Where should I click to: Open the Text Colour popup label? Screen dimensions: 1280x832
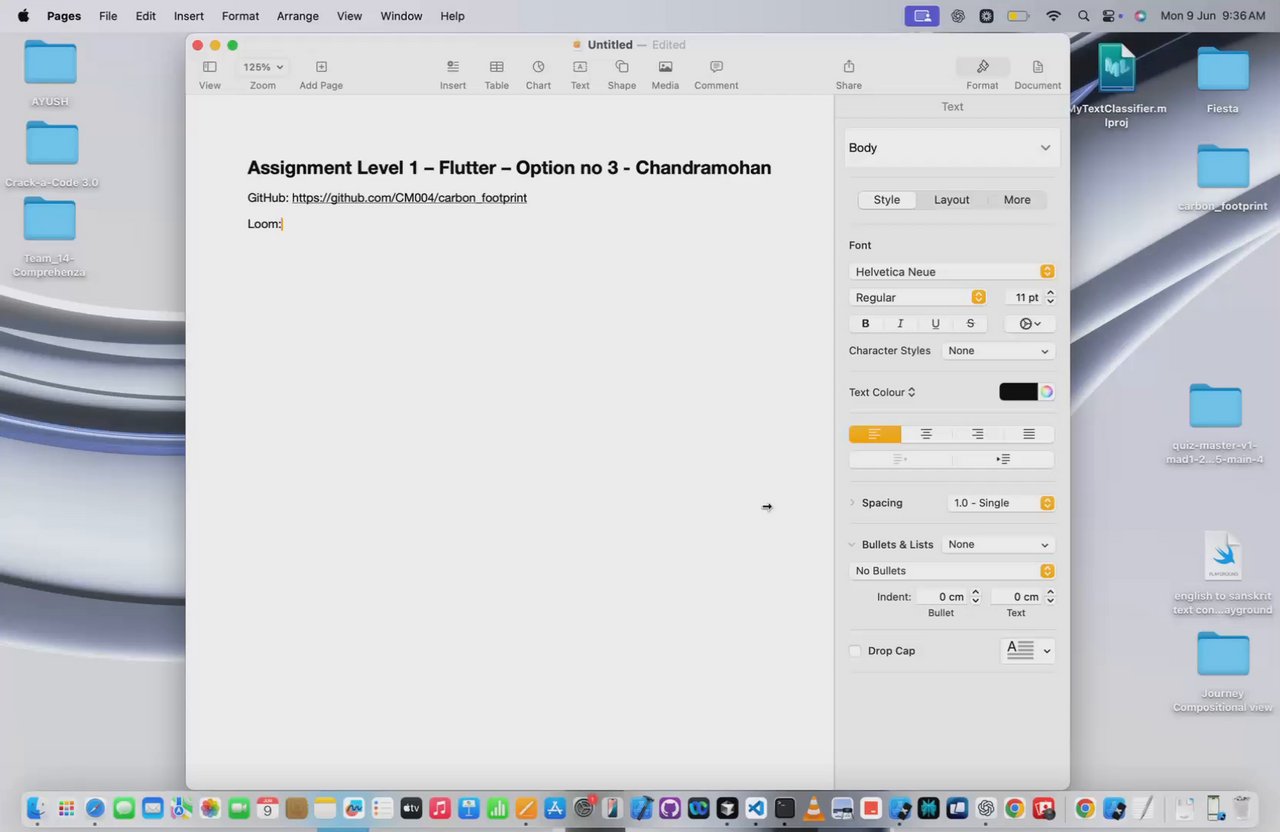point(882,393)
